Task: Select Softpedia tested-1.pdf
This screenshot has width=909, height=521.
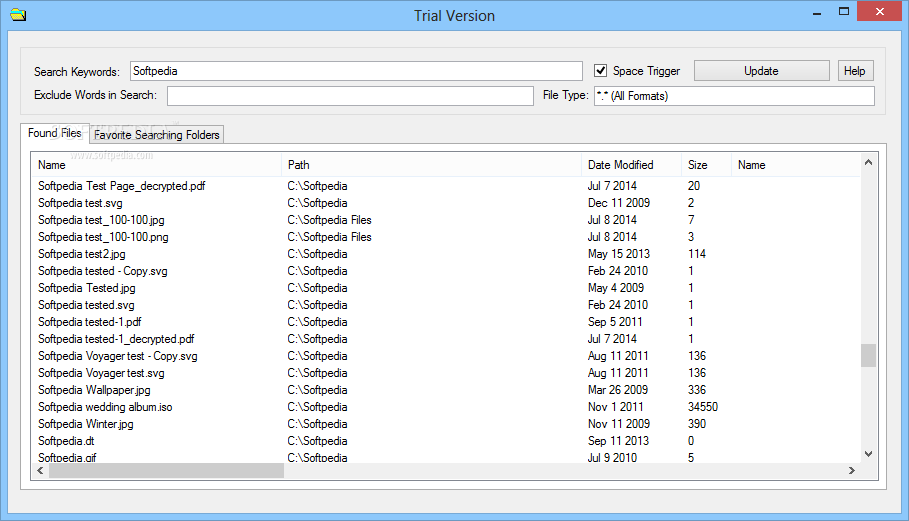Action: coord(90,322)
